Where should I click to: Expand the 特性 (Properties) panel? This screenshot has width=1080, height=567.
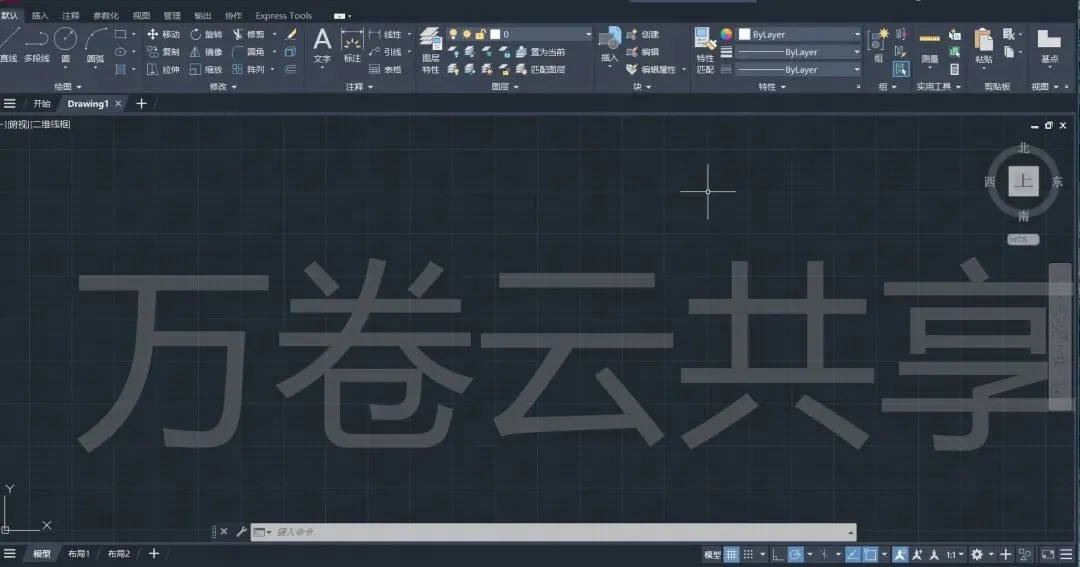(772, 87)
